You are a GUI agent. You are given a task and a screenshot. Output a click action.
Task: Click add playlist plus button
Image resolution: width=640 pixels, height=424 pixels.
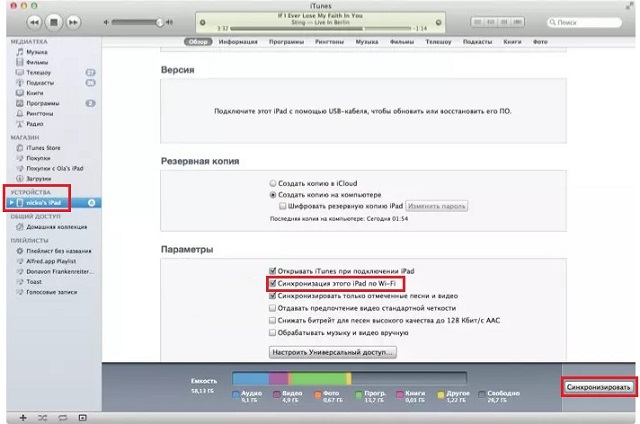pyautogui.click(x=23, y=417)
